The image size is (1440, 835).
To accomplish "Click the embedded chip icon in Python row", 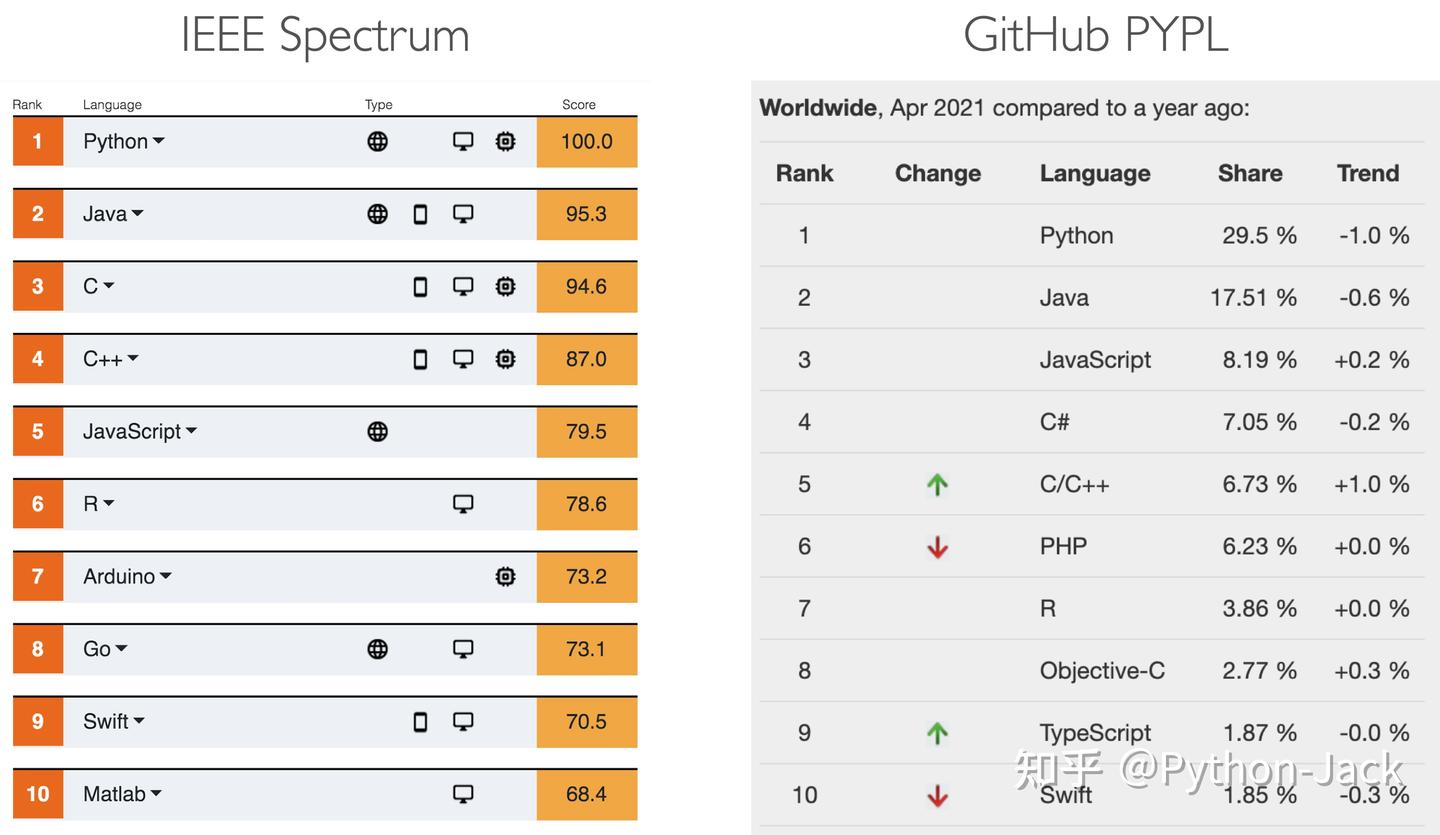I will point(506,142).
